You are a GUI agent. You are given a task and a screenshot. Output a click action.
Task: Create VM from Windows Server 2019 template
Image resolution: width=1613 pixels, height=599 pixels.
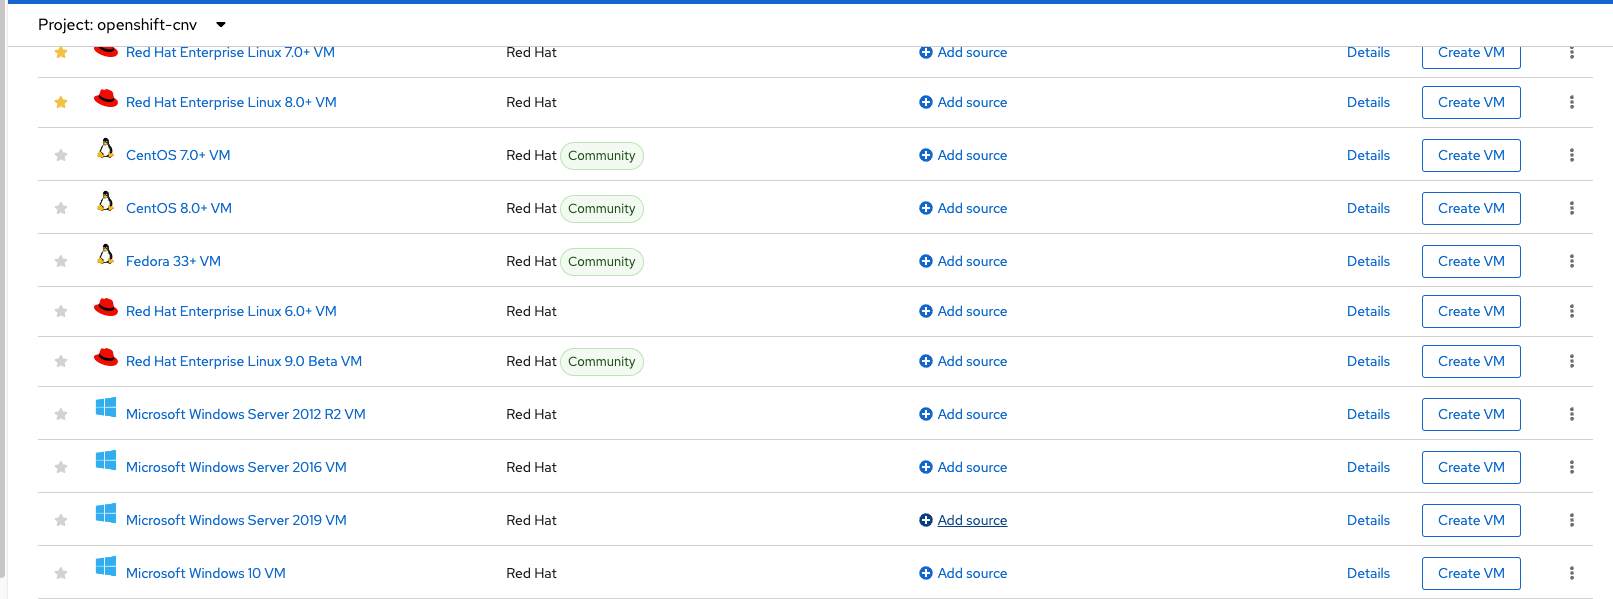tap(1471, 520)
